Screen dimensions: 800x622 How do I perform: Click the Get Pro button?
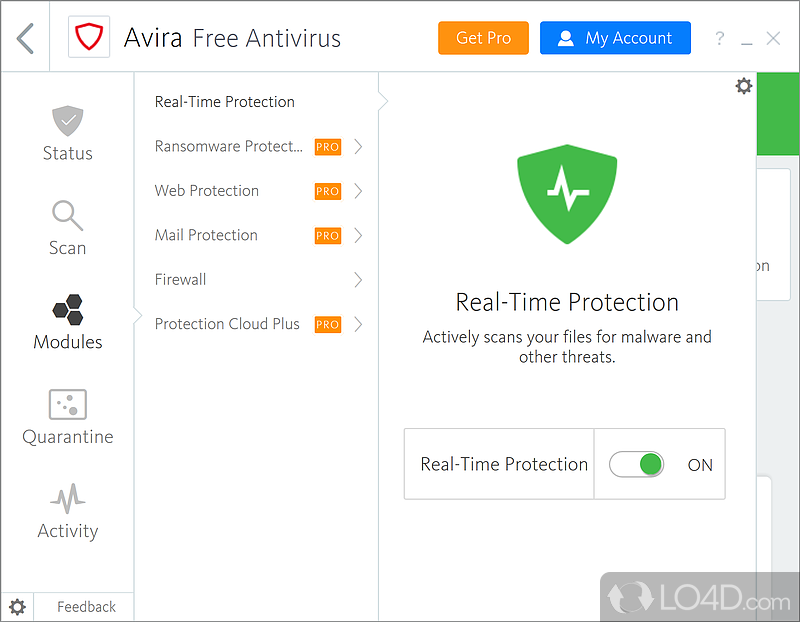pyautogui.click(x=483, y=38)
